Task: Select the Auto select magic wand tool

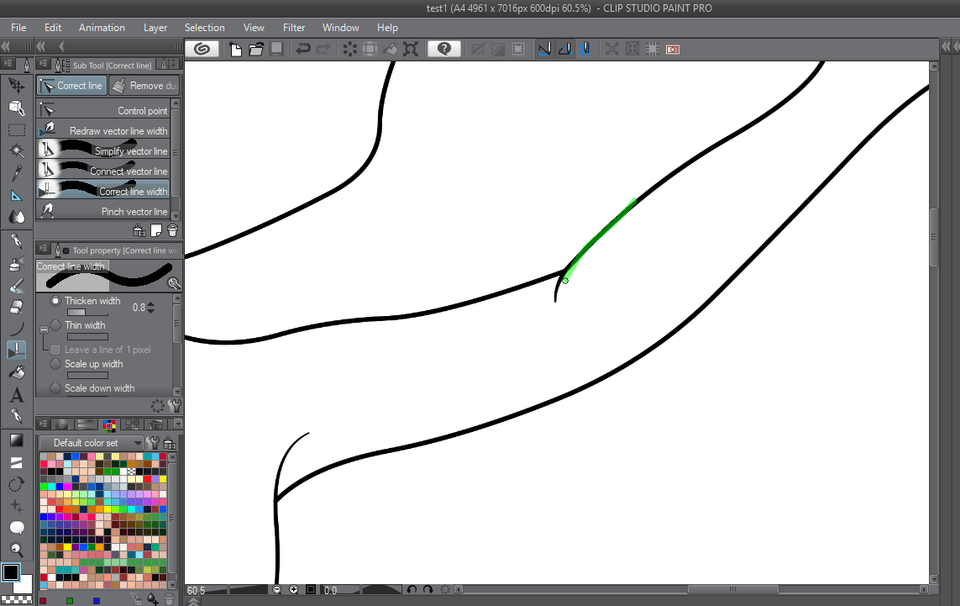Action: 16,151
